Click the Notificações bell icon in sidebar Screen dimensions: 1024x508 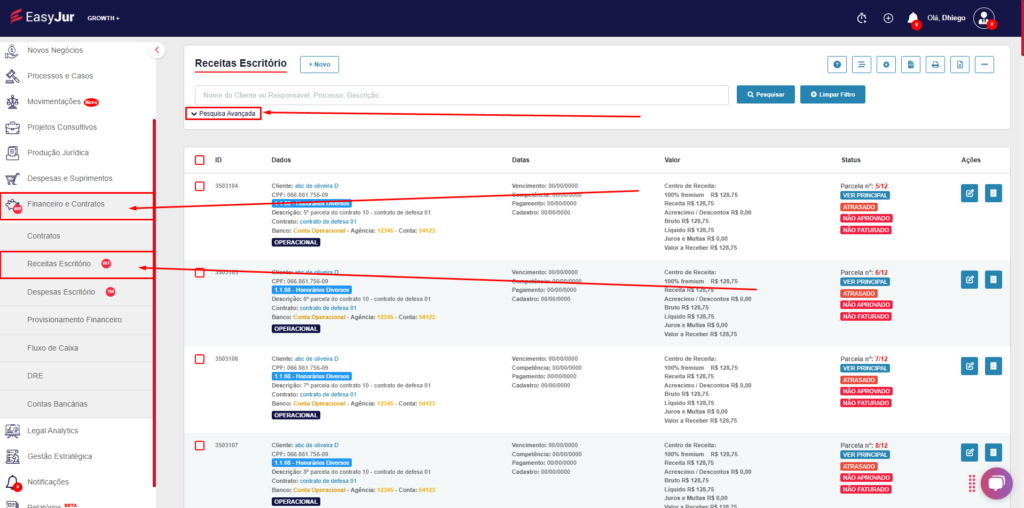pos(12,482)
